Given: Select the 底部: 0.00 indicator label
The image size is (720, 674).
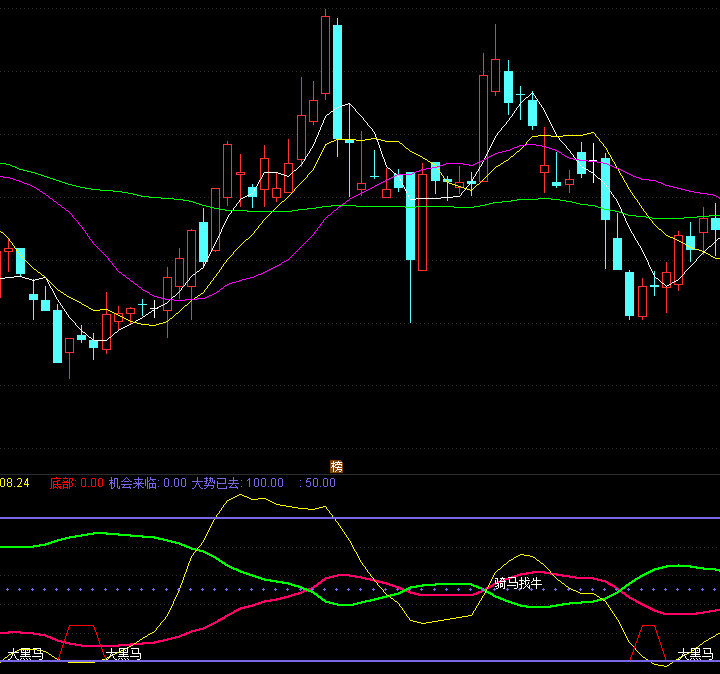Looking at the screenshot, I should pos(76,483).
